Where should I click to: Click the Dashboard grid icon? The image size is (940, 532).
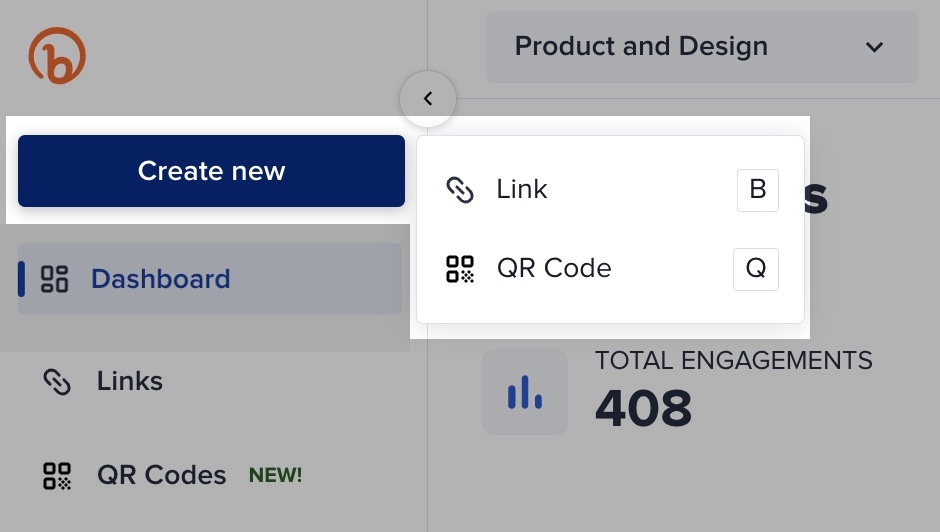pyautogui.click(x=54, y=279)
